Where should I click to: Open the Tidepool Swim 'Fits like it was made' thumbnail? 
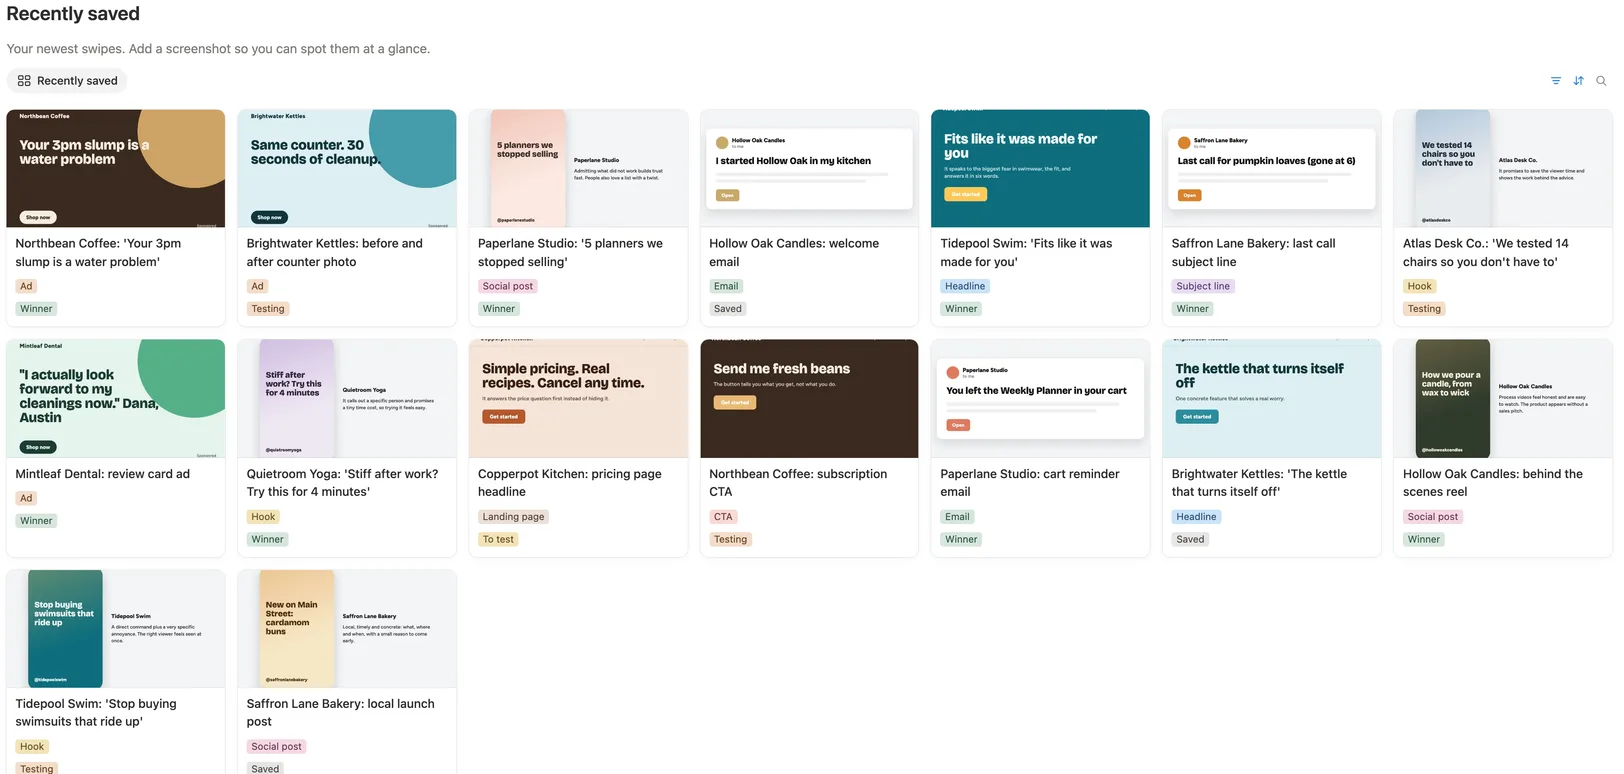tap(1040, 168)
